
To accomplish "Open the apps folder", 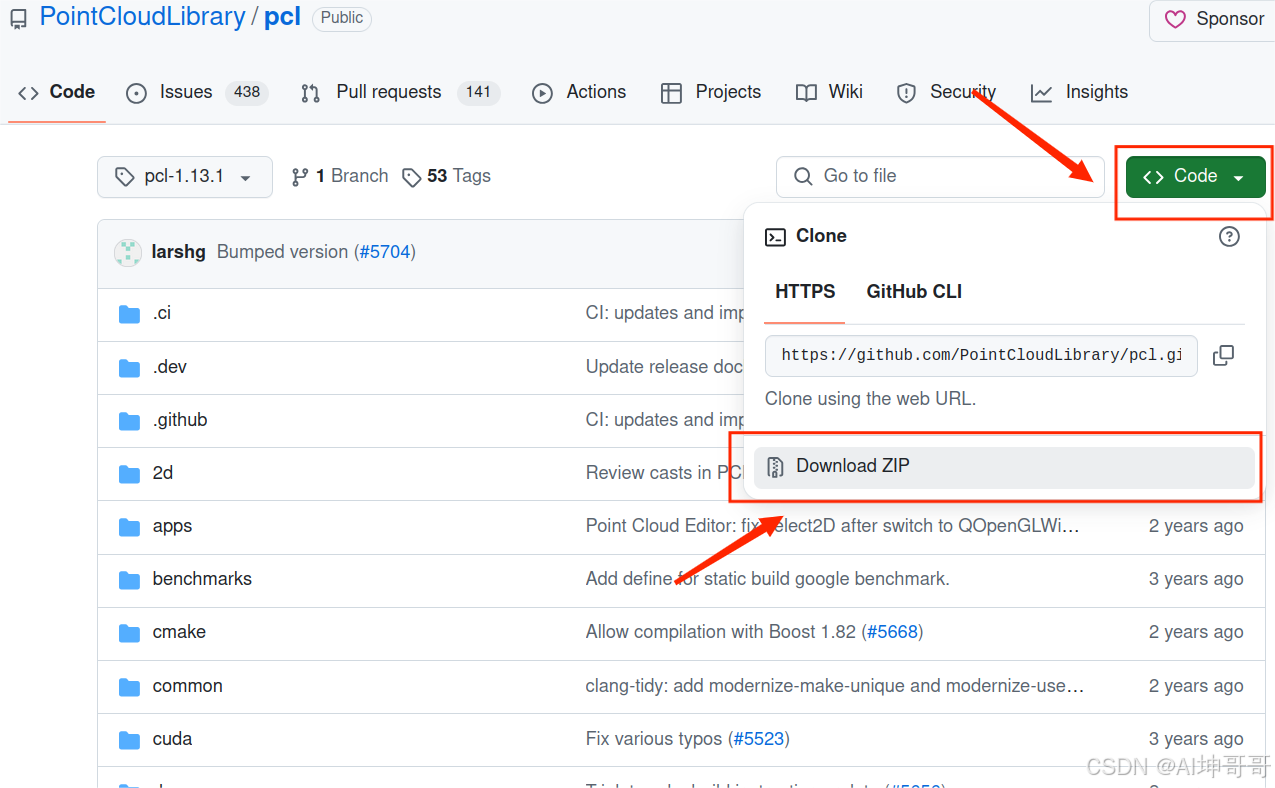I will (172, 526).
